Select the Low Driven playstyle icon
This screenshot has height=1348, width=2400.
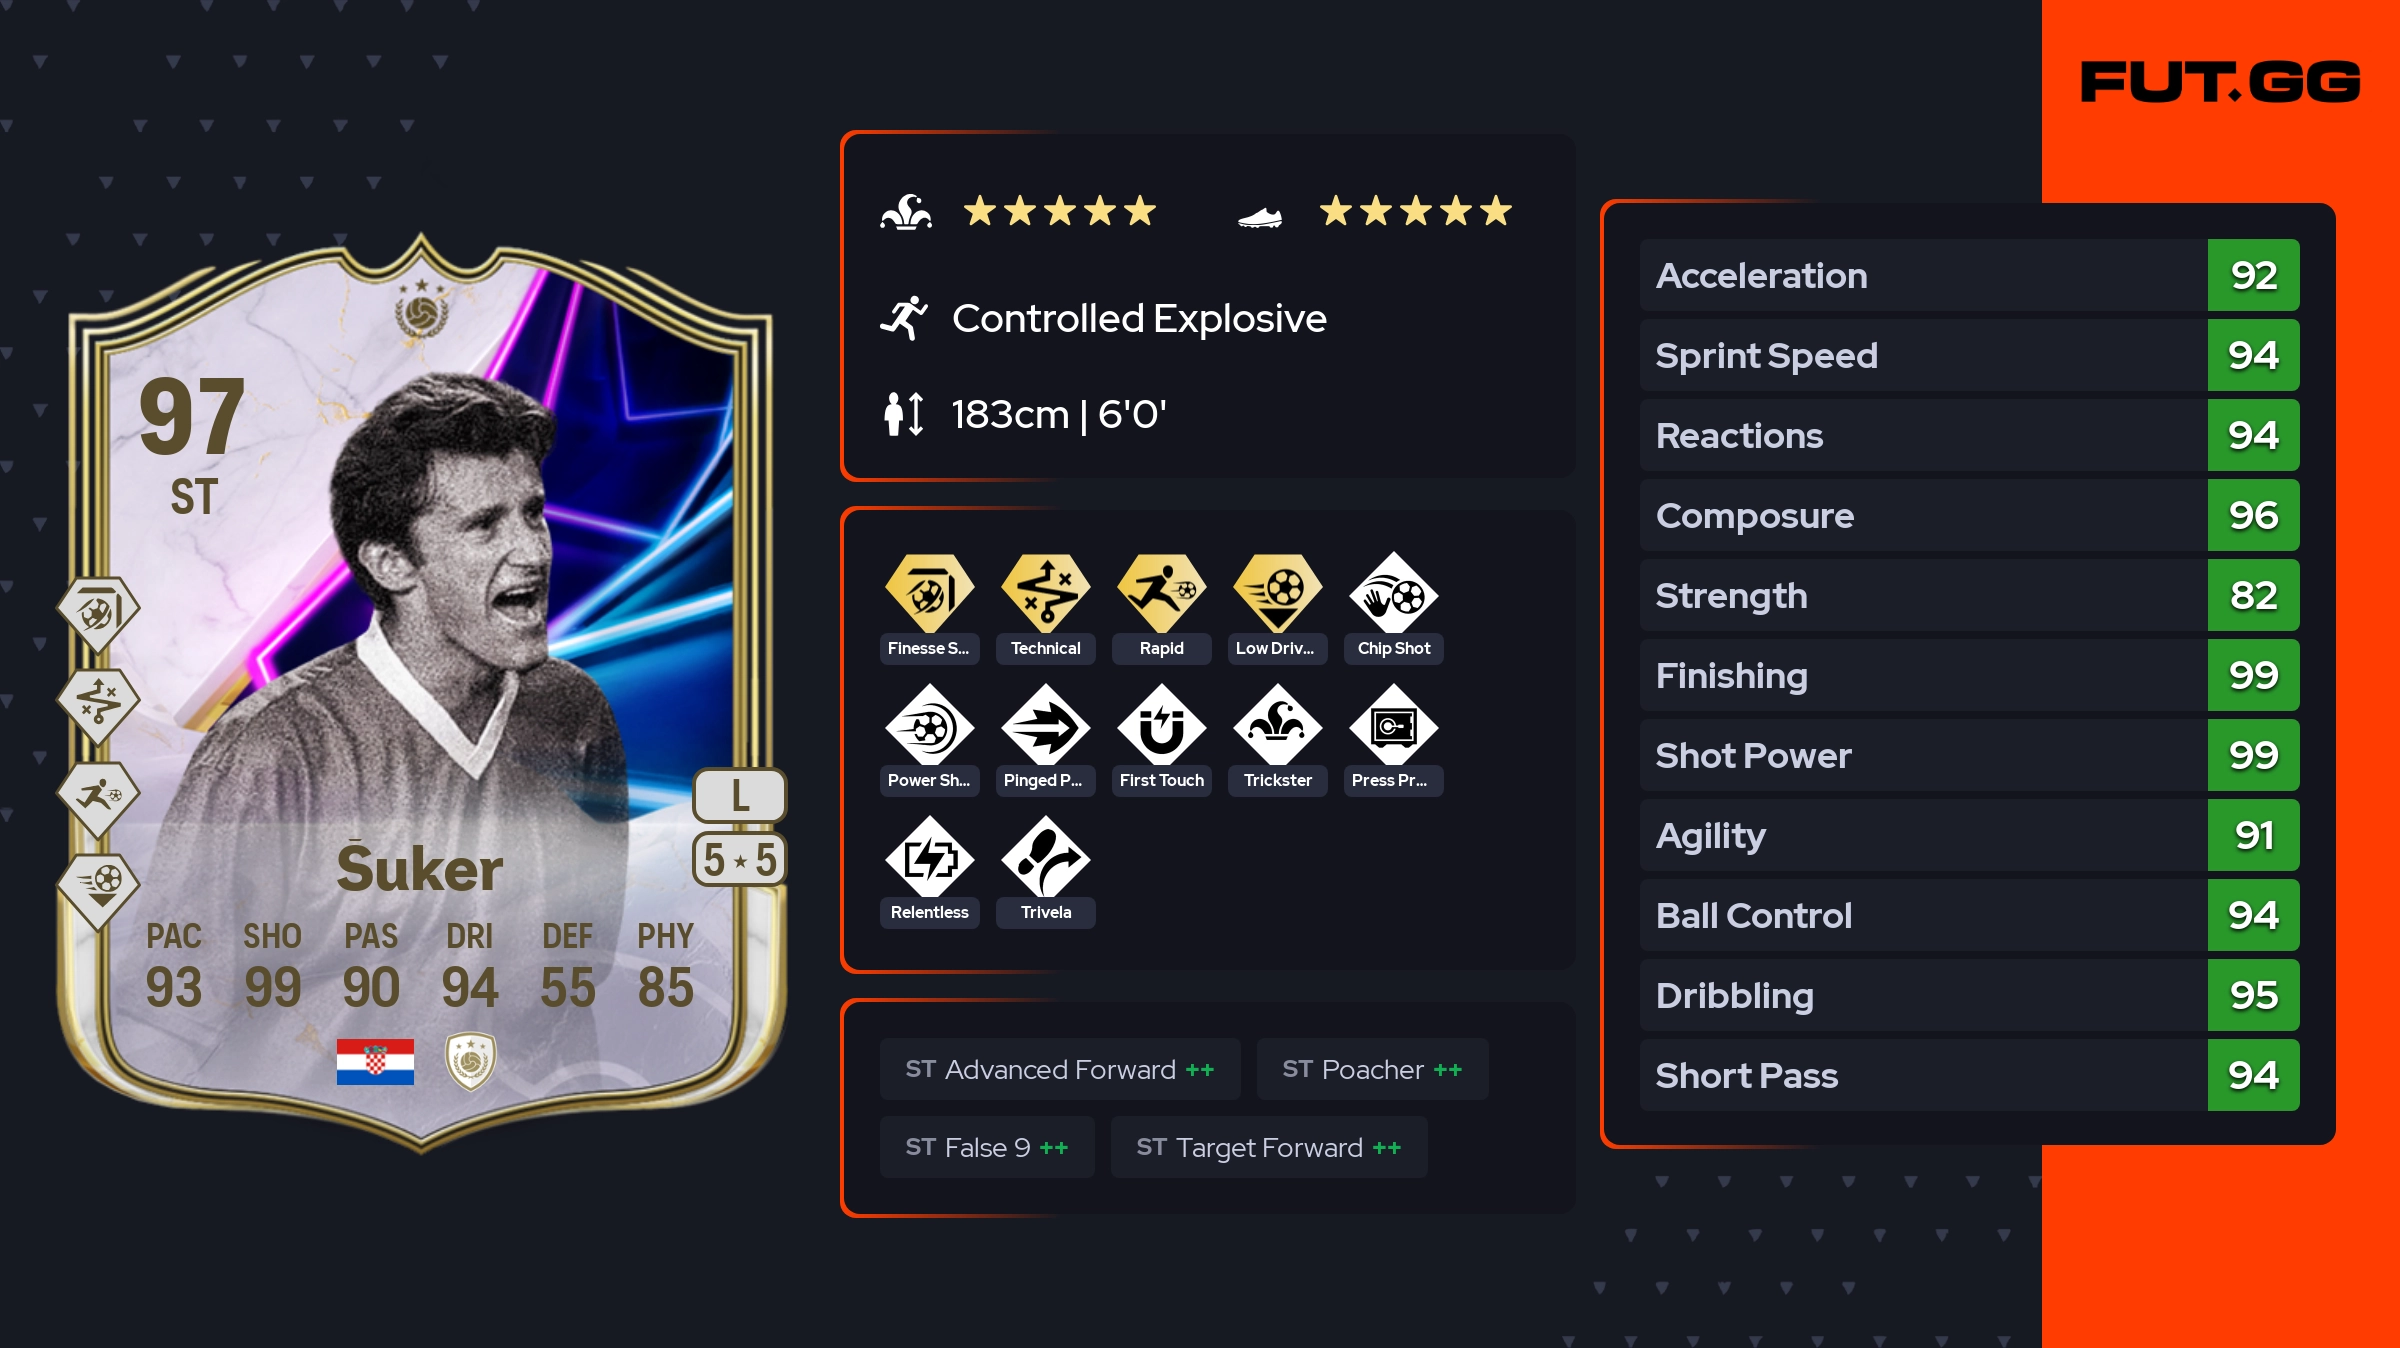(x=1277, y=593)
